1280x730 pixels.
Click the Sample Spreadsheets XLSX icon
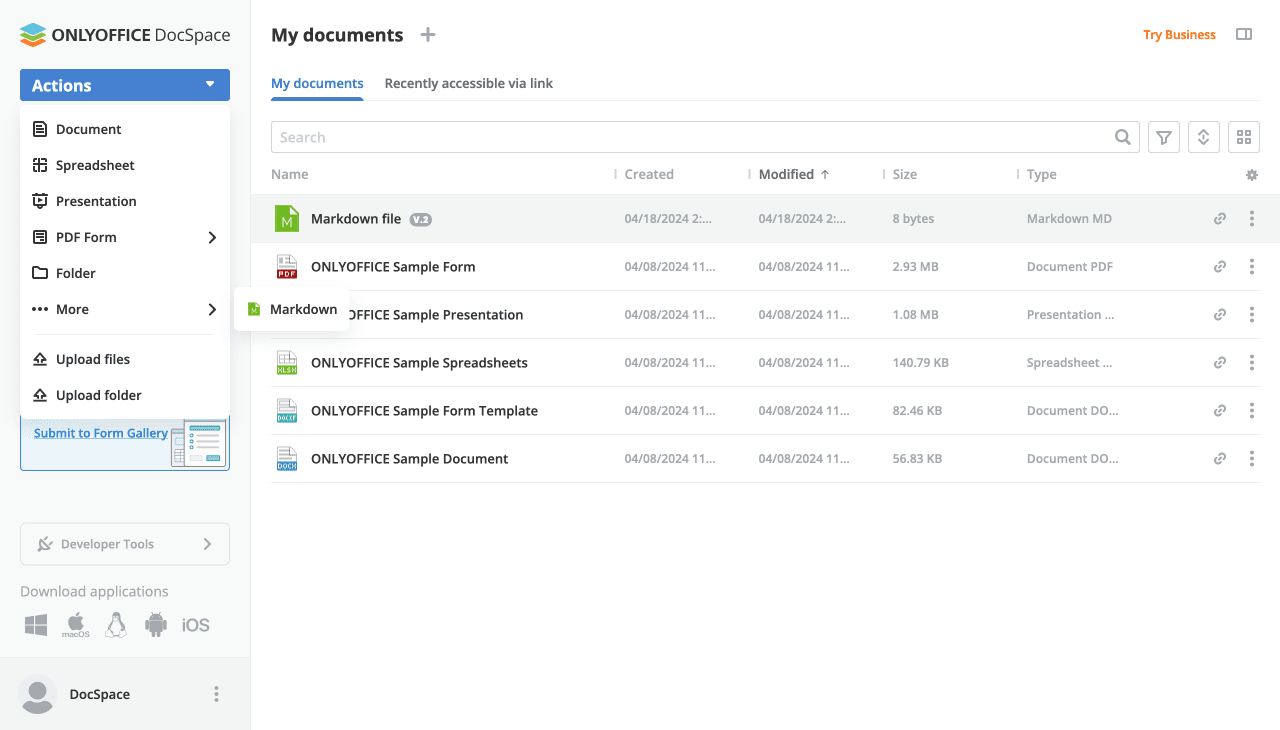pyautogui.click(x=287, y=363)
